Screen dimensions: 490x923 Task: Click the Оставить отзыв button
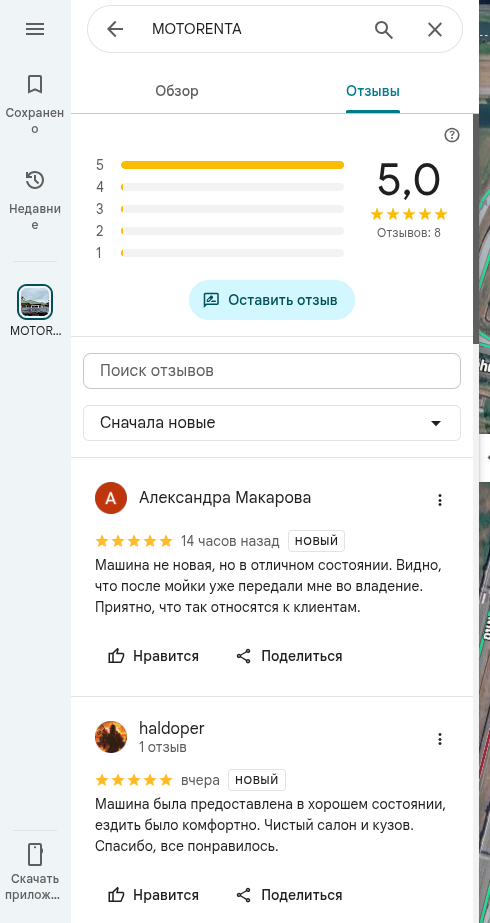(272, 300)
